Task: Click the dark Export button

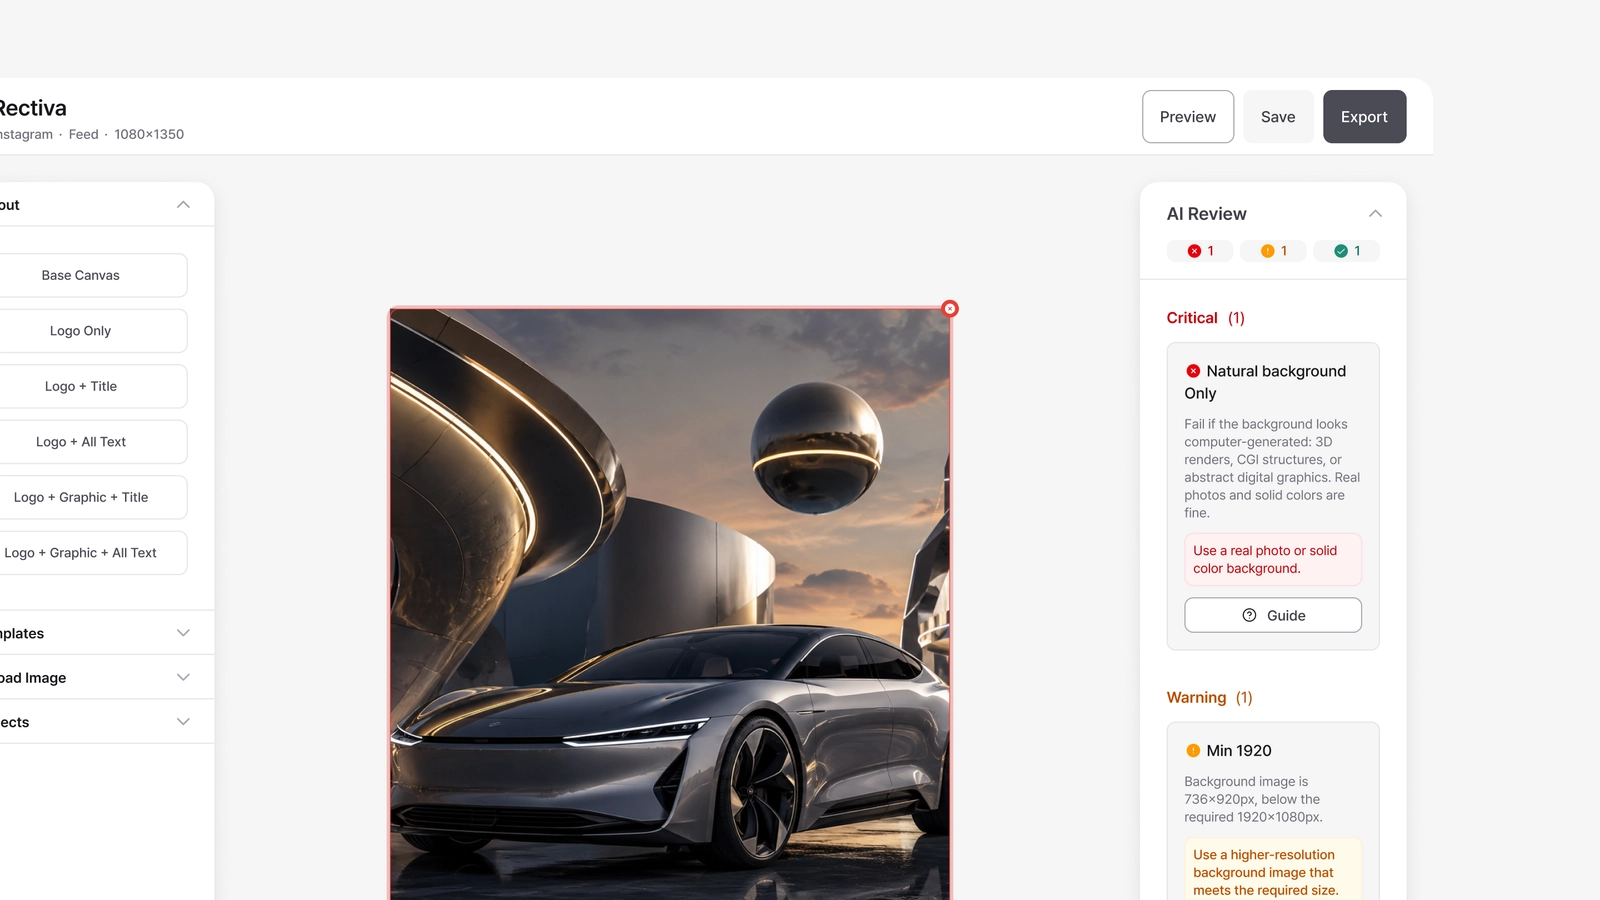Action: click(x=1364, y=117)
